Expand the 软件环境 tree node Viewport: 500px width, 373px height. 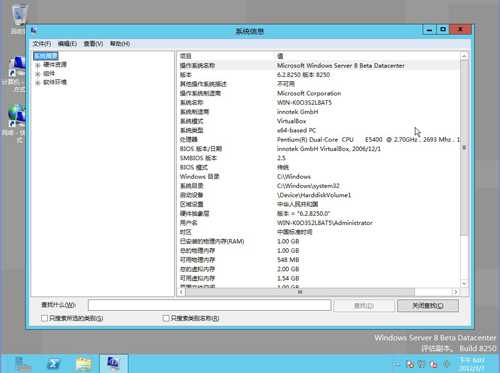click(38, 82)
